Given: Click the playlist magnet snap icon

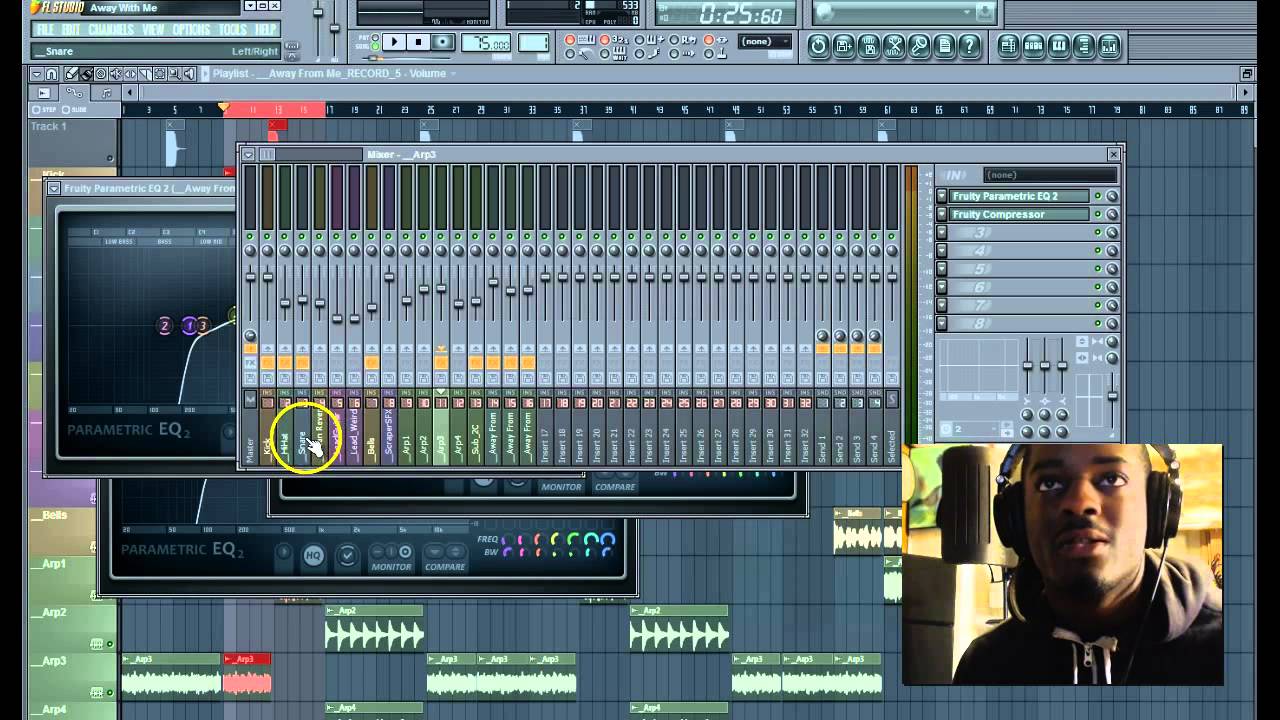Looking at the screenshot, I should pos(51,73).
